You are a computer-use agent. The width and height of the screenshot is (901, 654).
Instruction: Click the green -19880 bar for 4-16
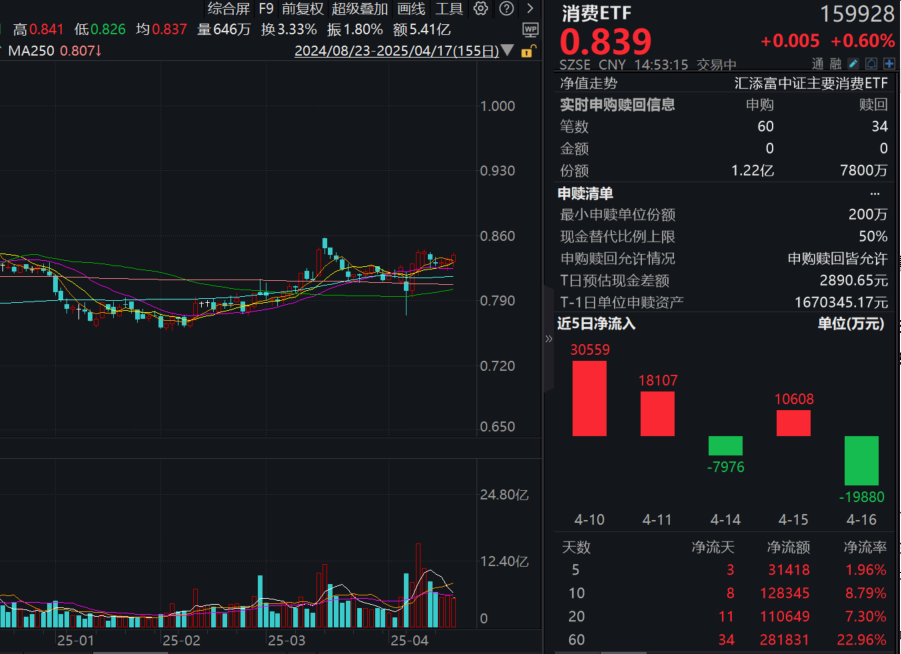pos(862,462)
